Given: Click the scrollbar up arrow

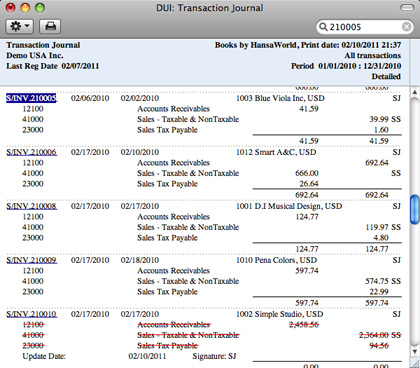Looking at the screenshot, I should [x=414, y=92].
